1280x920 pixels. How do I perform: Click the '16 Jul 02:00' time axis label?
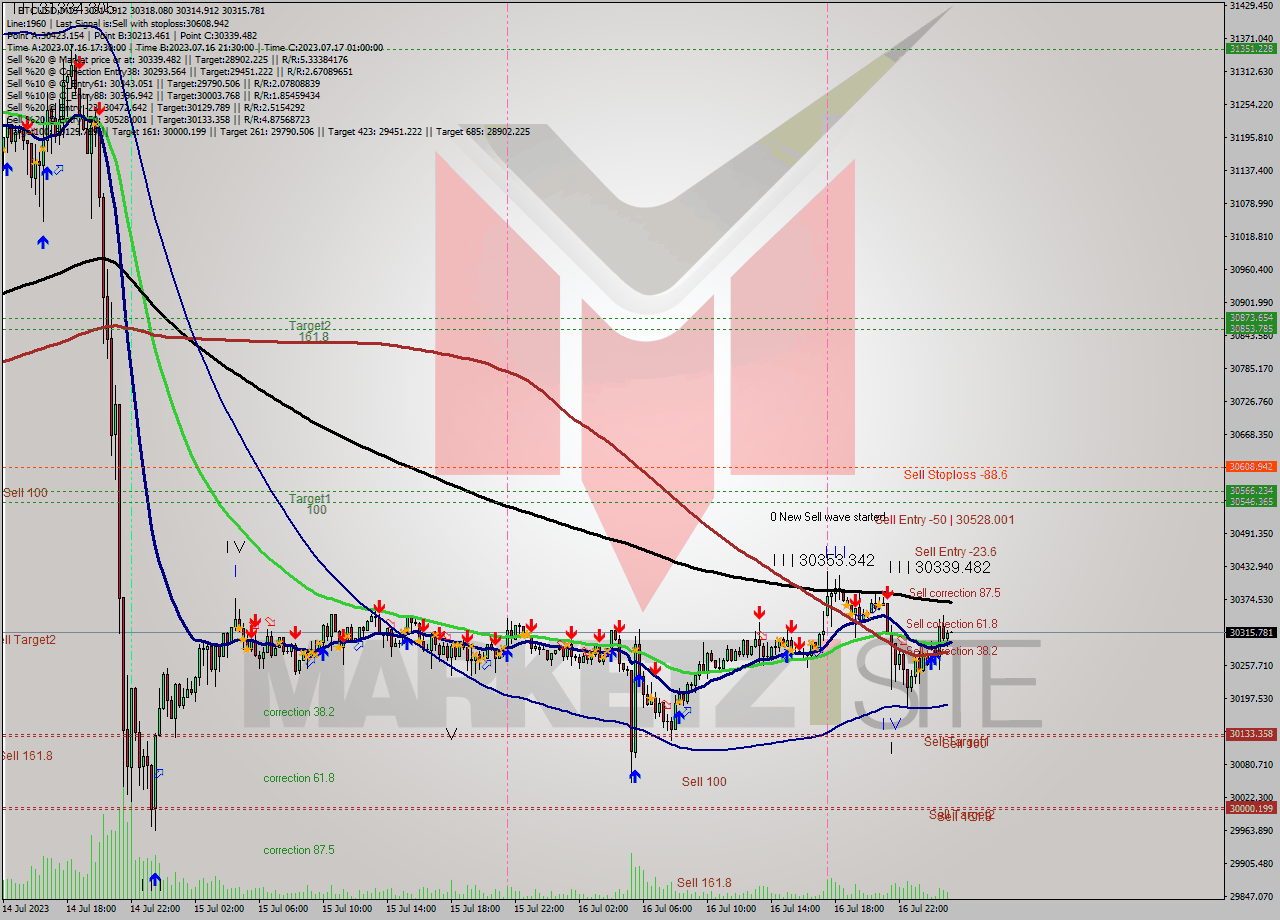tap(602, 909)
